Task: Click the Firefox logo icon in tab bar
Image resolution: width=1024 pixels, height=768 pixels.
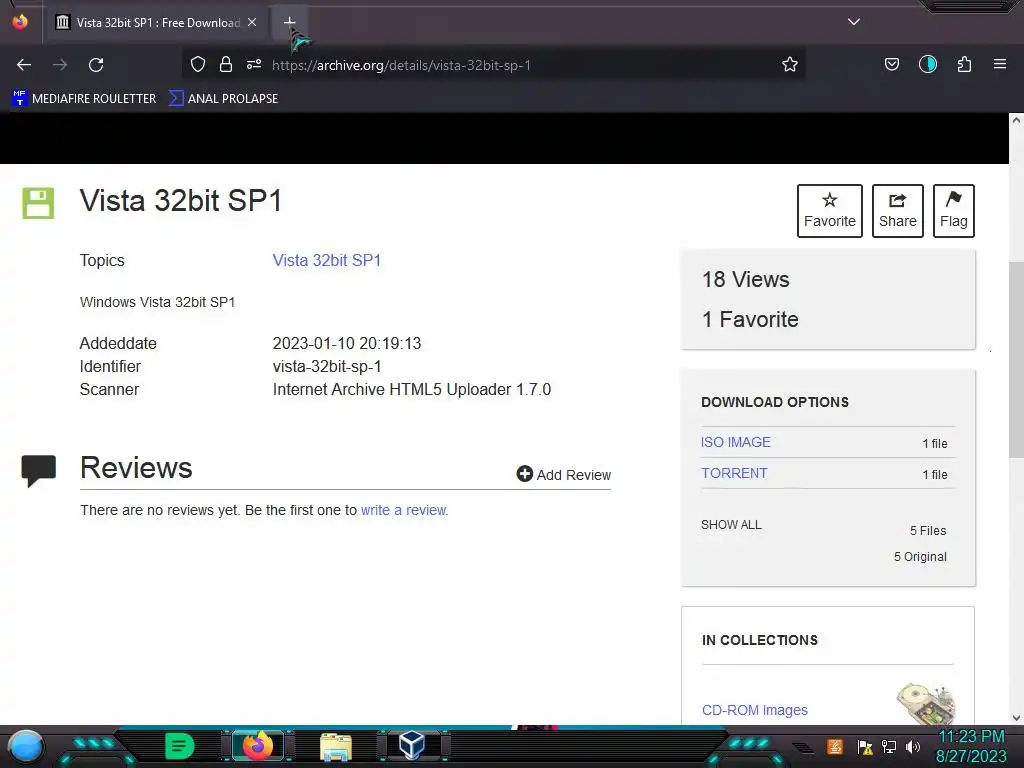Action: 20,22
